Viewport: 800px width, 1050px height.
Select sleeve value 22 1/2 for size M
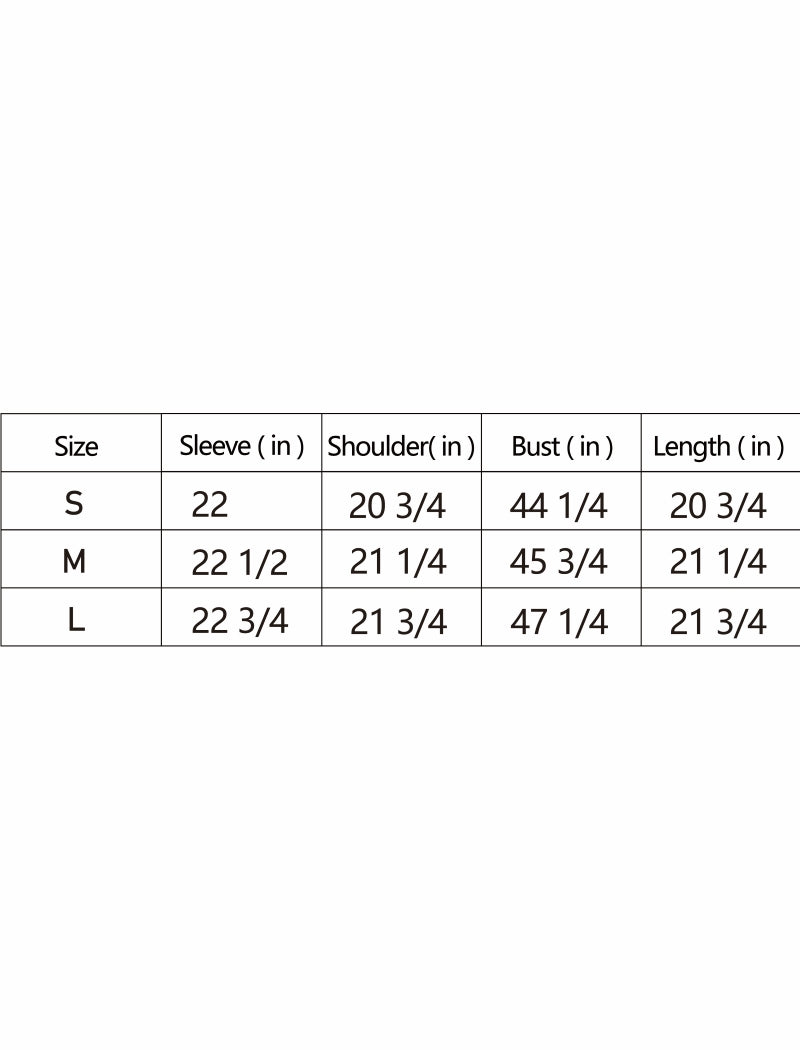pyautogui.click(x=239, y=563)
